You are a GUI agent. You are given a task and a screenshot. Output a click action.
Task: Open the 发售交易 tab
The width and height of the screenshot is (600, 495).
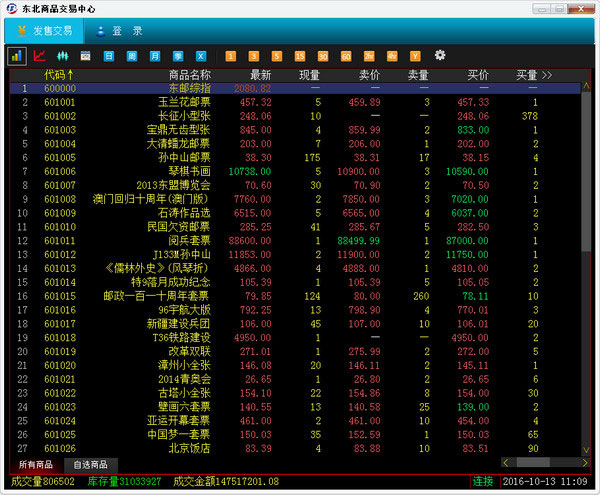(x=44, y=31)
